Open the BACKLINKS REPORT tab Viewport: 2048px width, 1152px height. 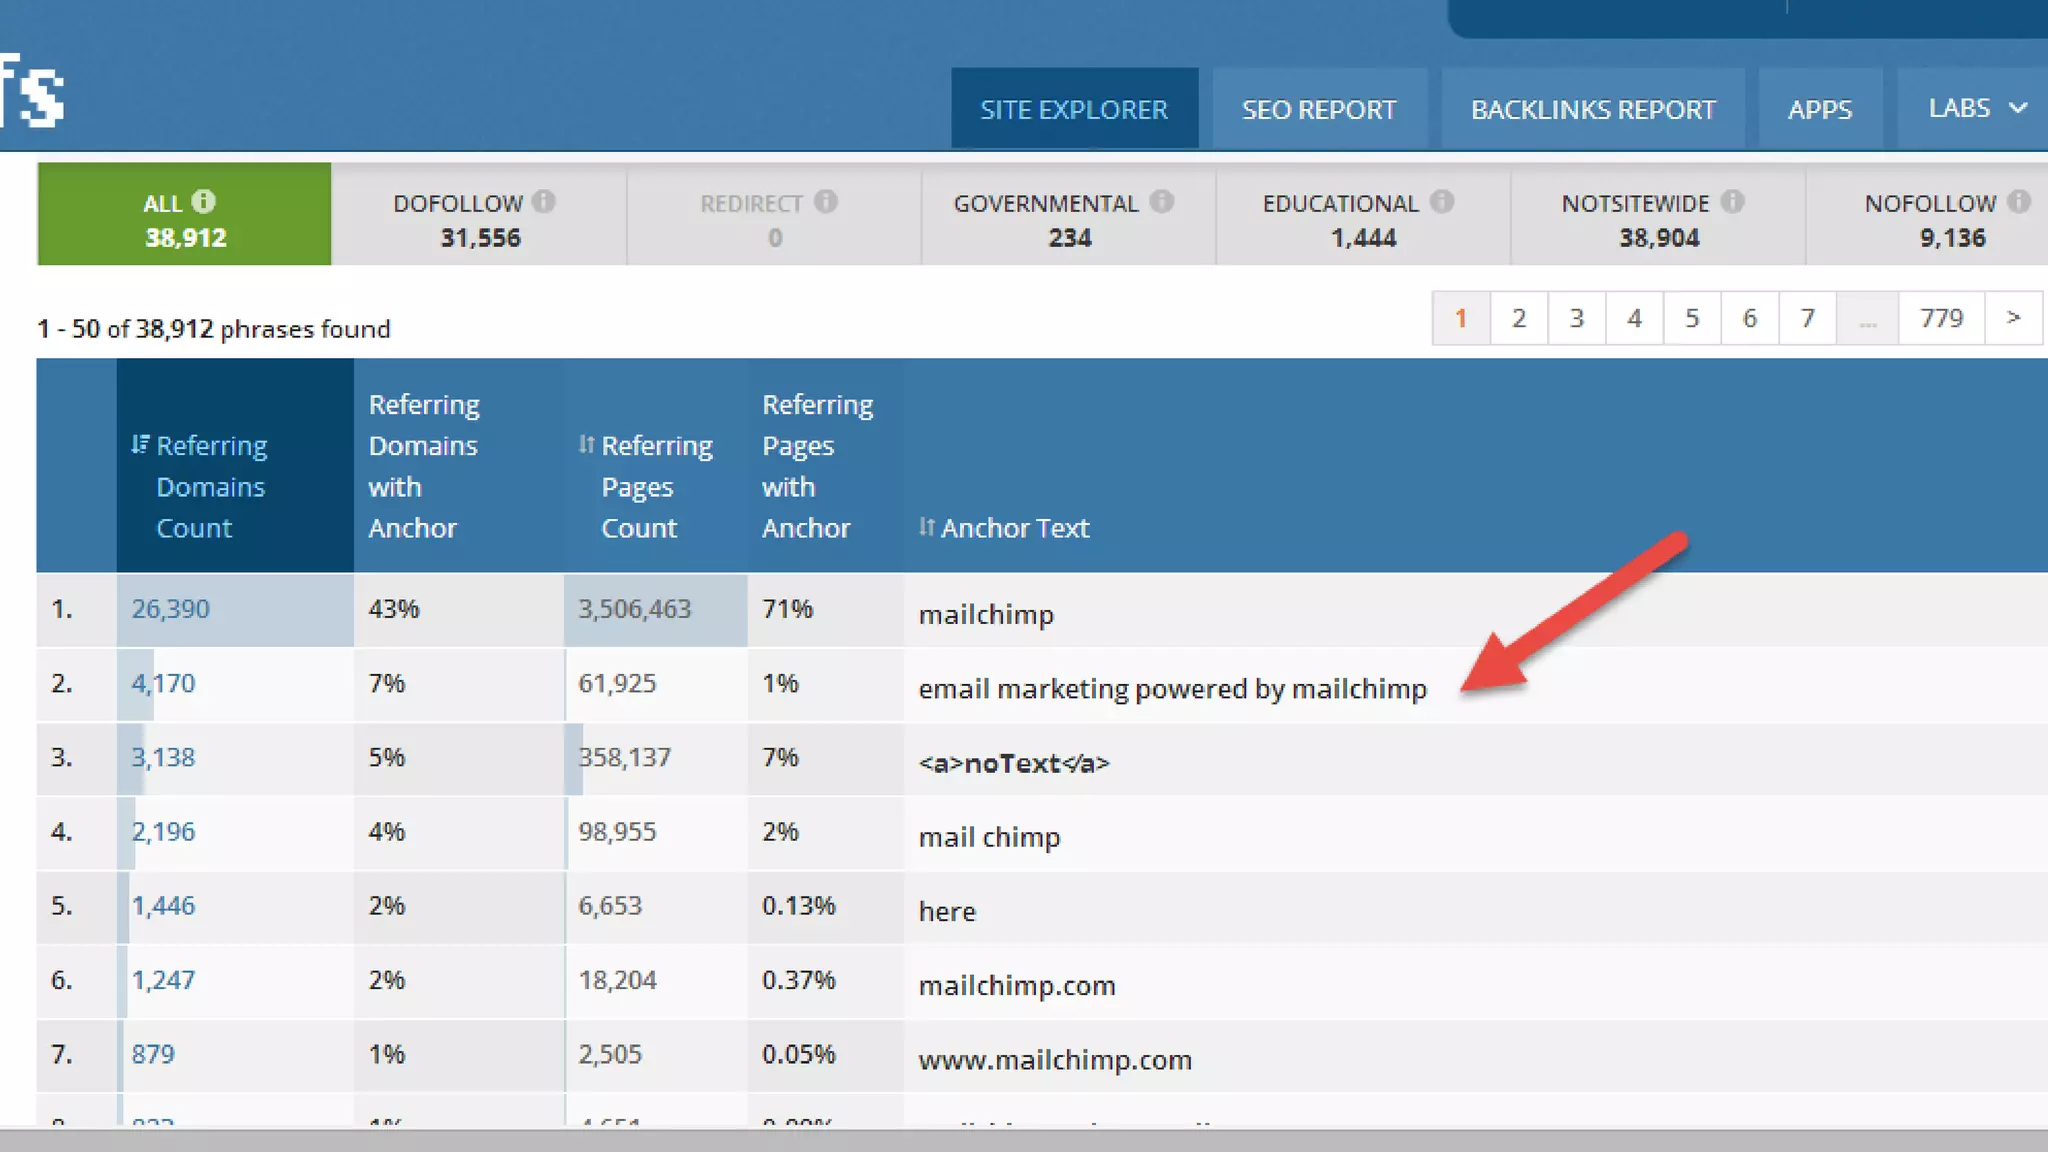coord(1592,109)
